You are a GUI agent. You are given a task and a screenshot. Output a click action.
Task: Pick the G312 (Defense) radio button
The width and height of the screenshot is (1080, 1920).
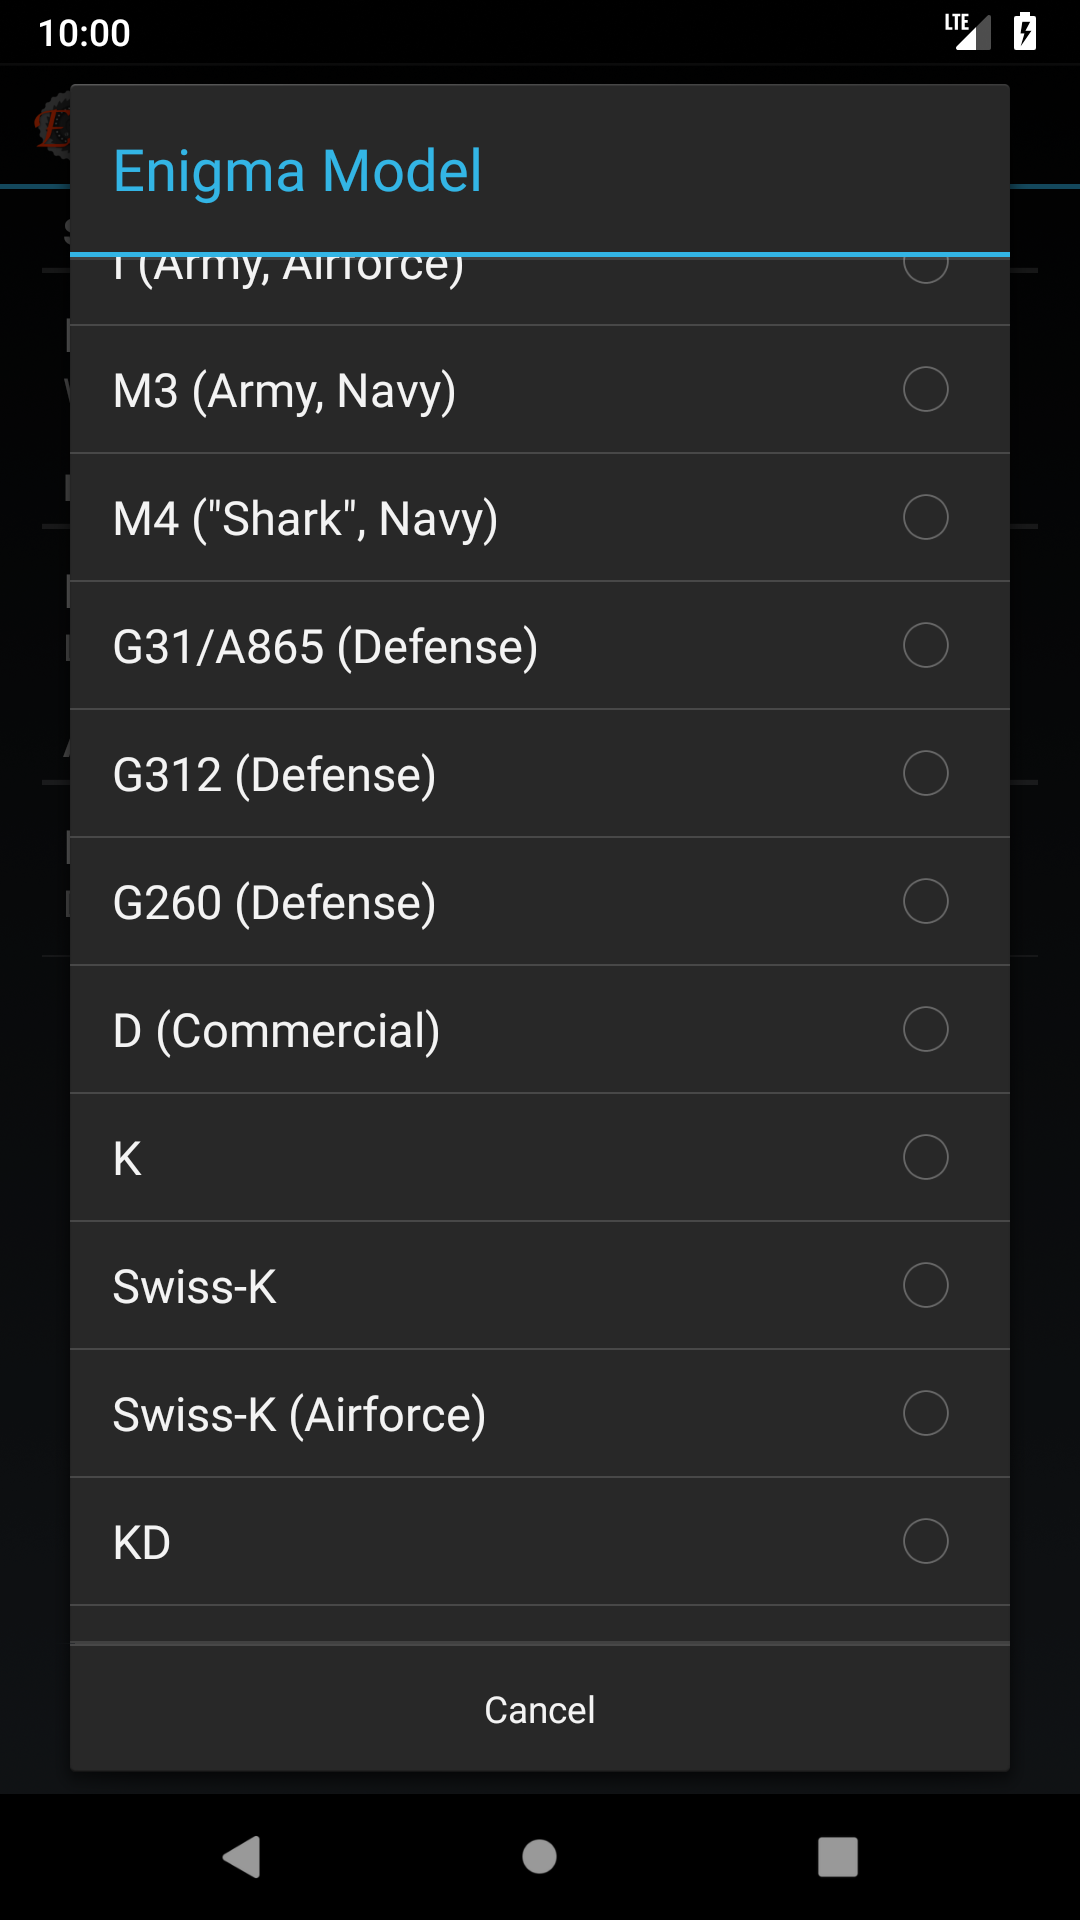tap(925, 773)
